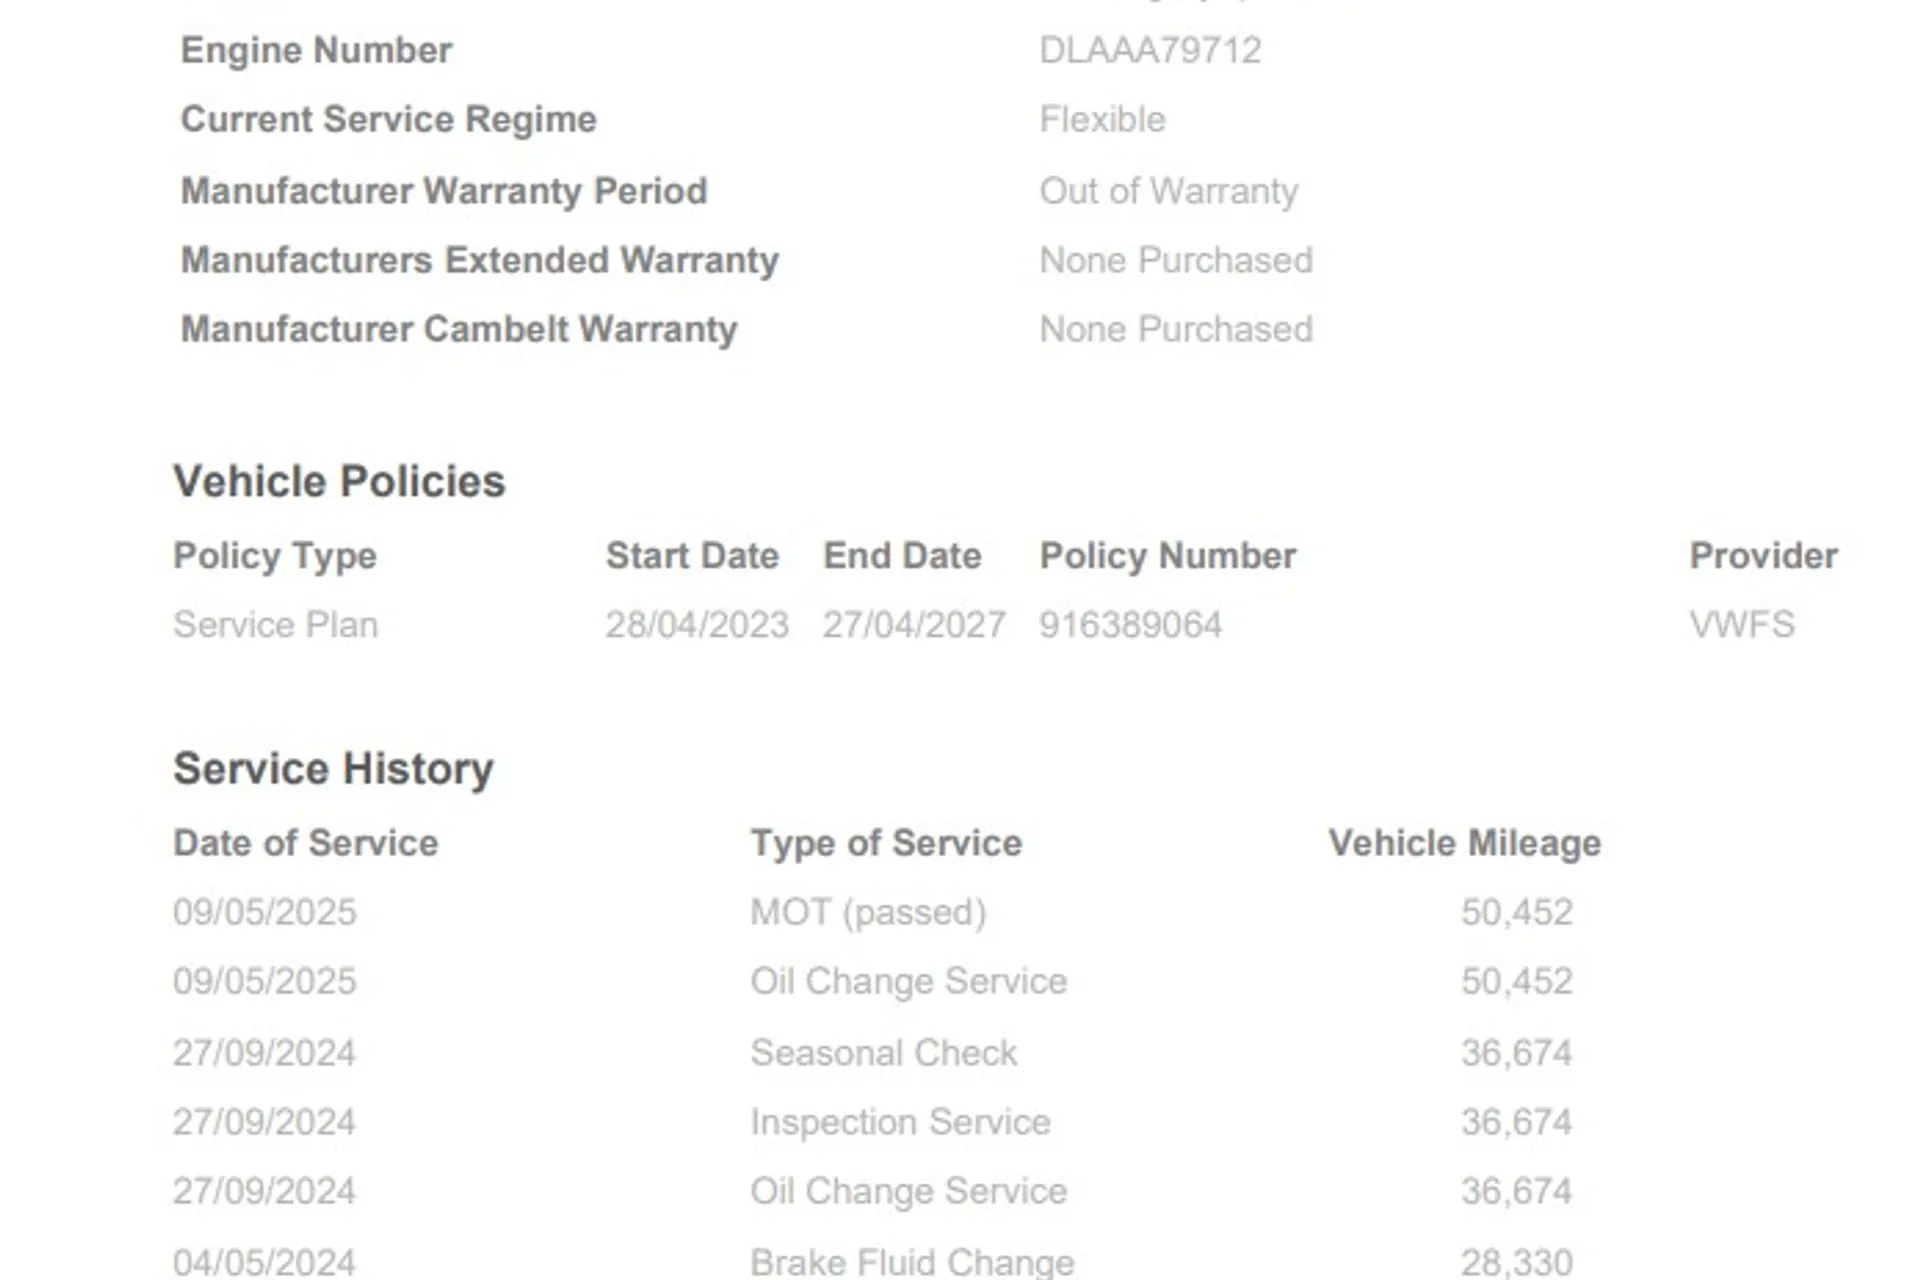The width and height of the screenshot is (1920, 1280).
Task: Click the VWFS provider value
Action: [x=1742, y=625]
